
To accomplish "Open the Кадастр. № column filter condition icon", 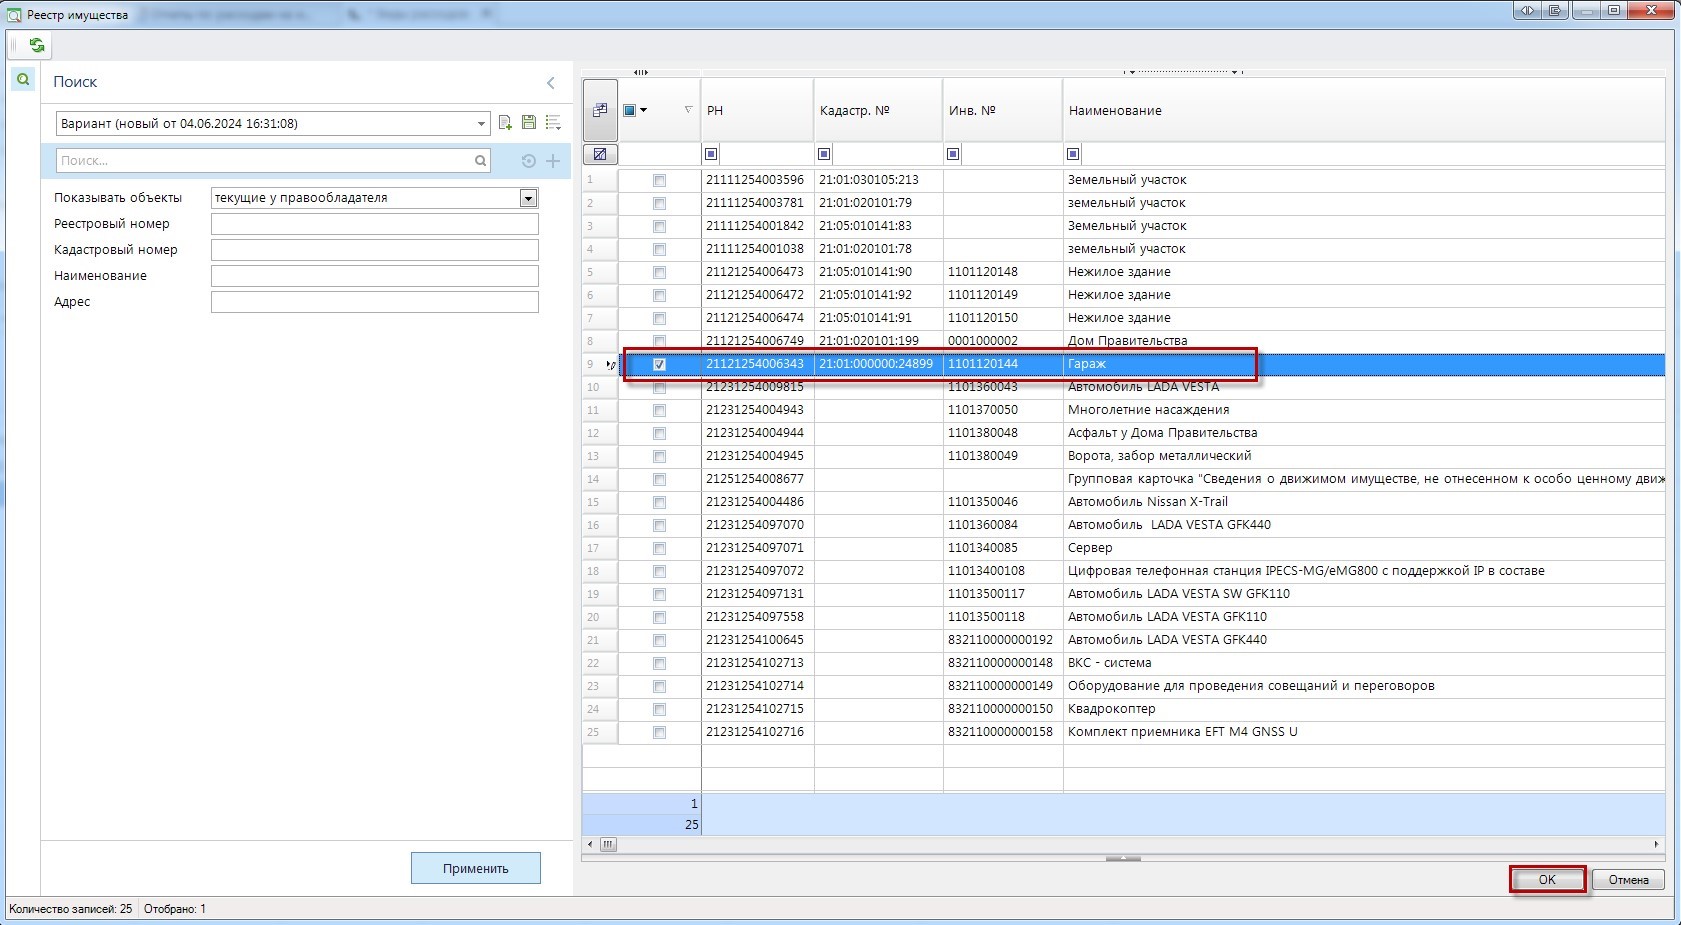I will coord(824,154).
